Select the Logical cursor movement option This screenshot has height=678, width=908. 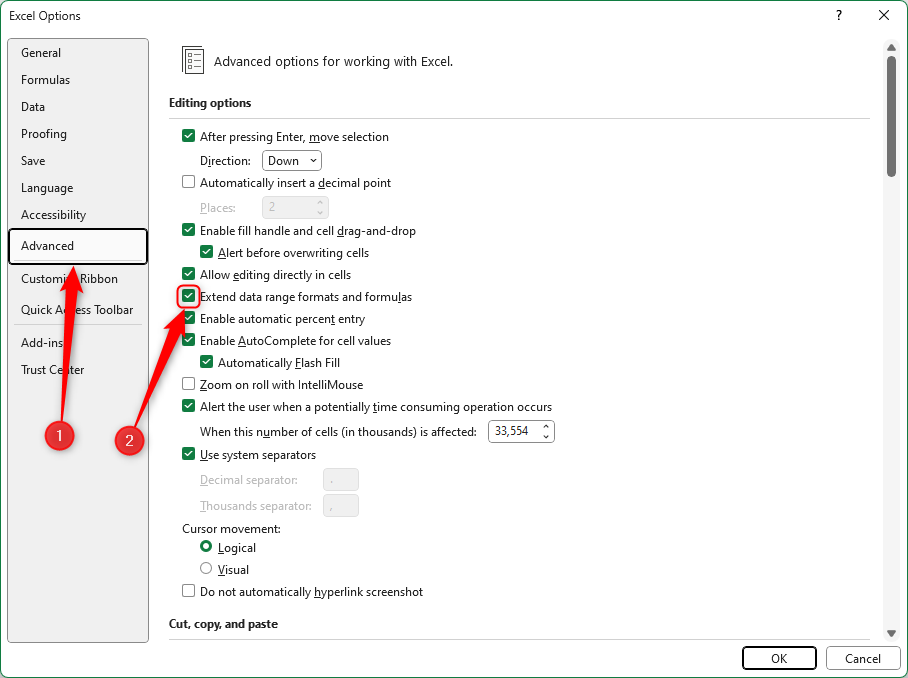tap(206, 547)
